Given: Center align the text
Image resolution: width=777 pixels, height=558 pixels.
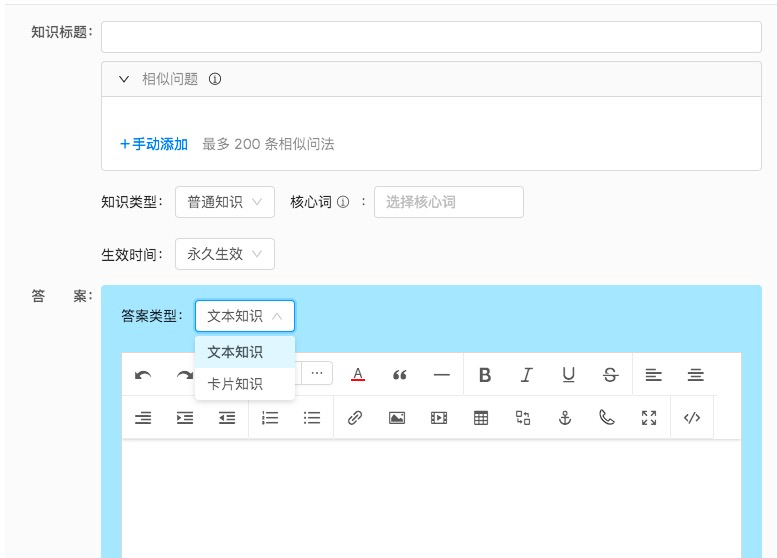Looking at the screenshot, I should [695, 375].
